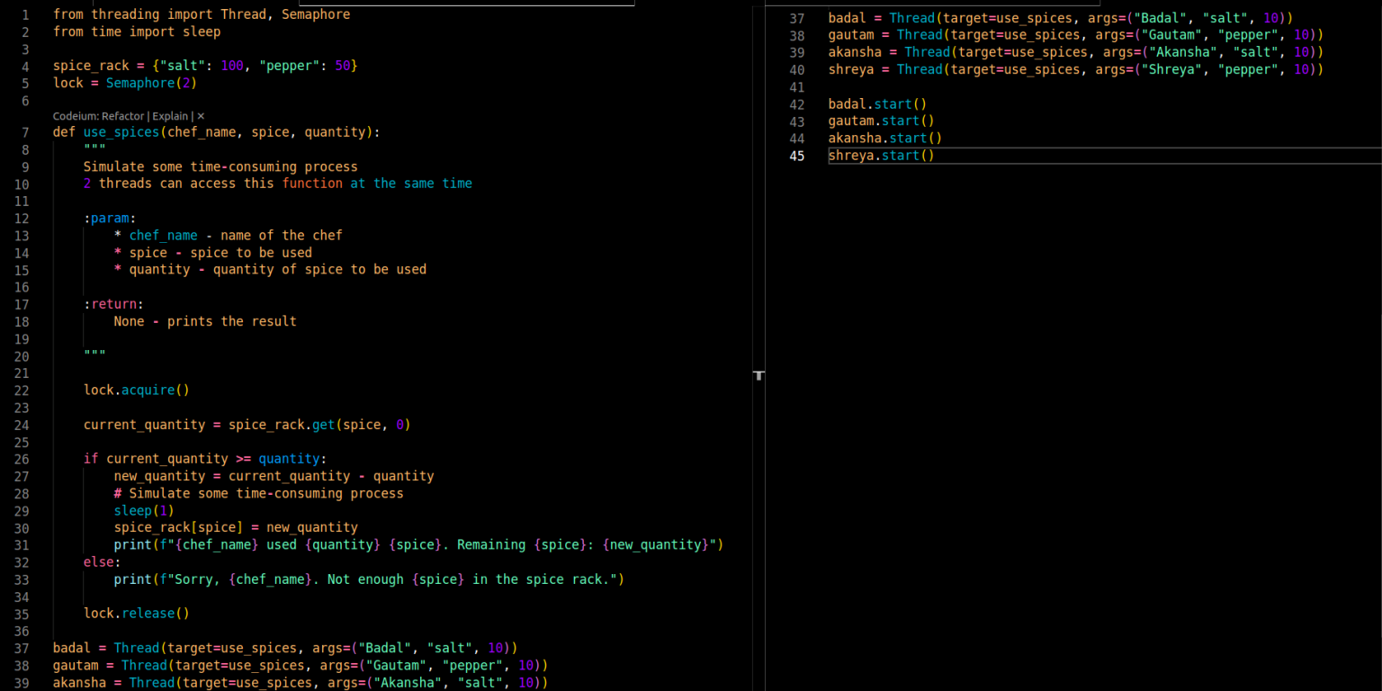Place cursor on the Semaphore import

coord(315,14)
